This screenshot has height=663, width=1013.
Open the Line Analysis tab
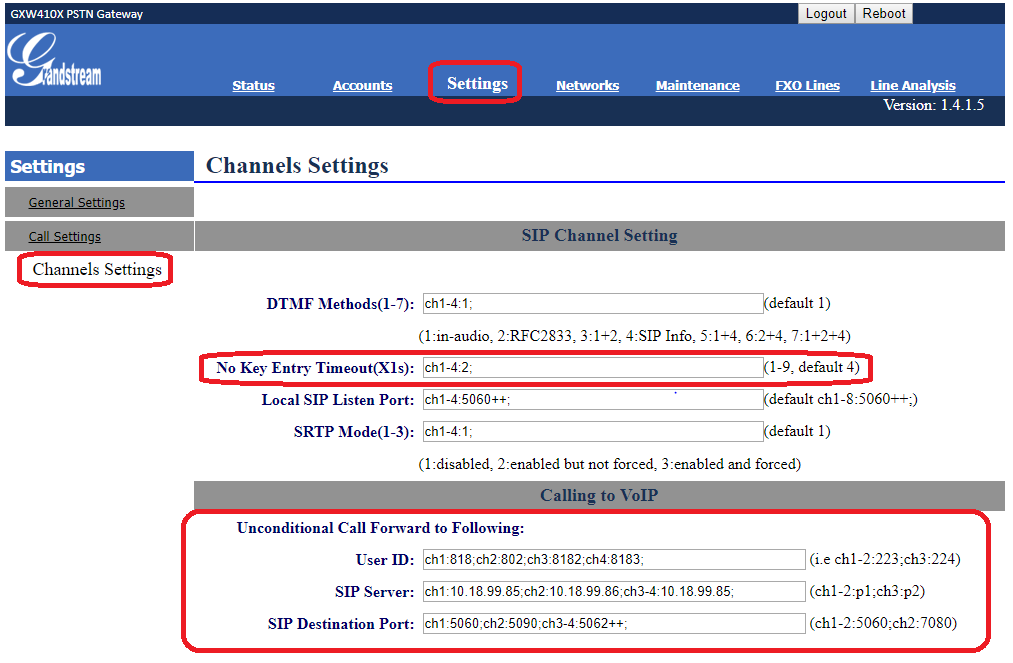tap(913, 85)
